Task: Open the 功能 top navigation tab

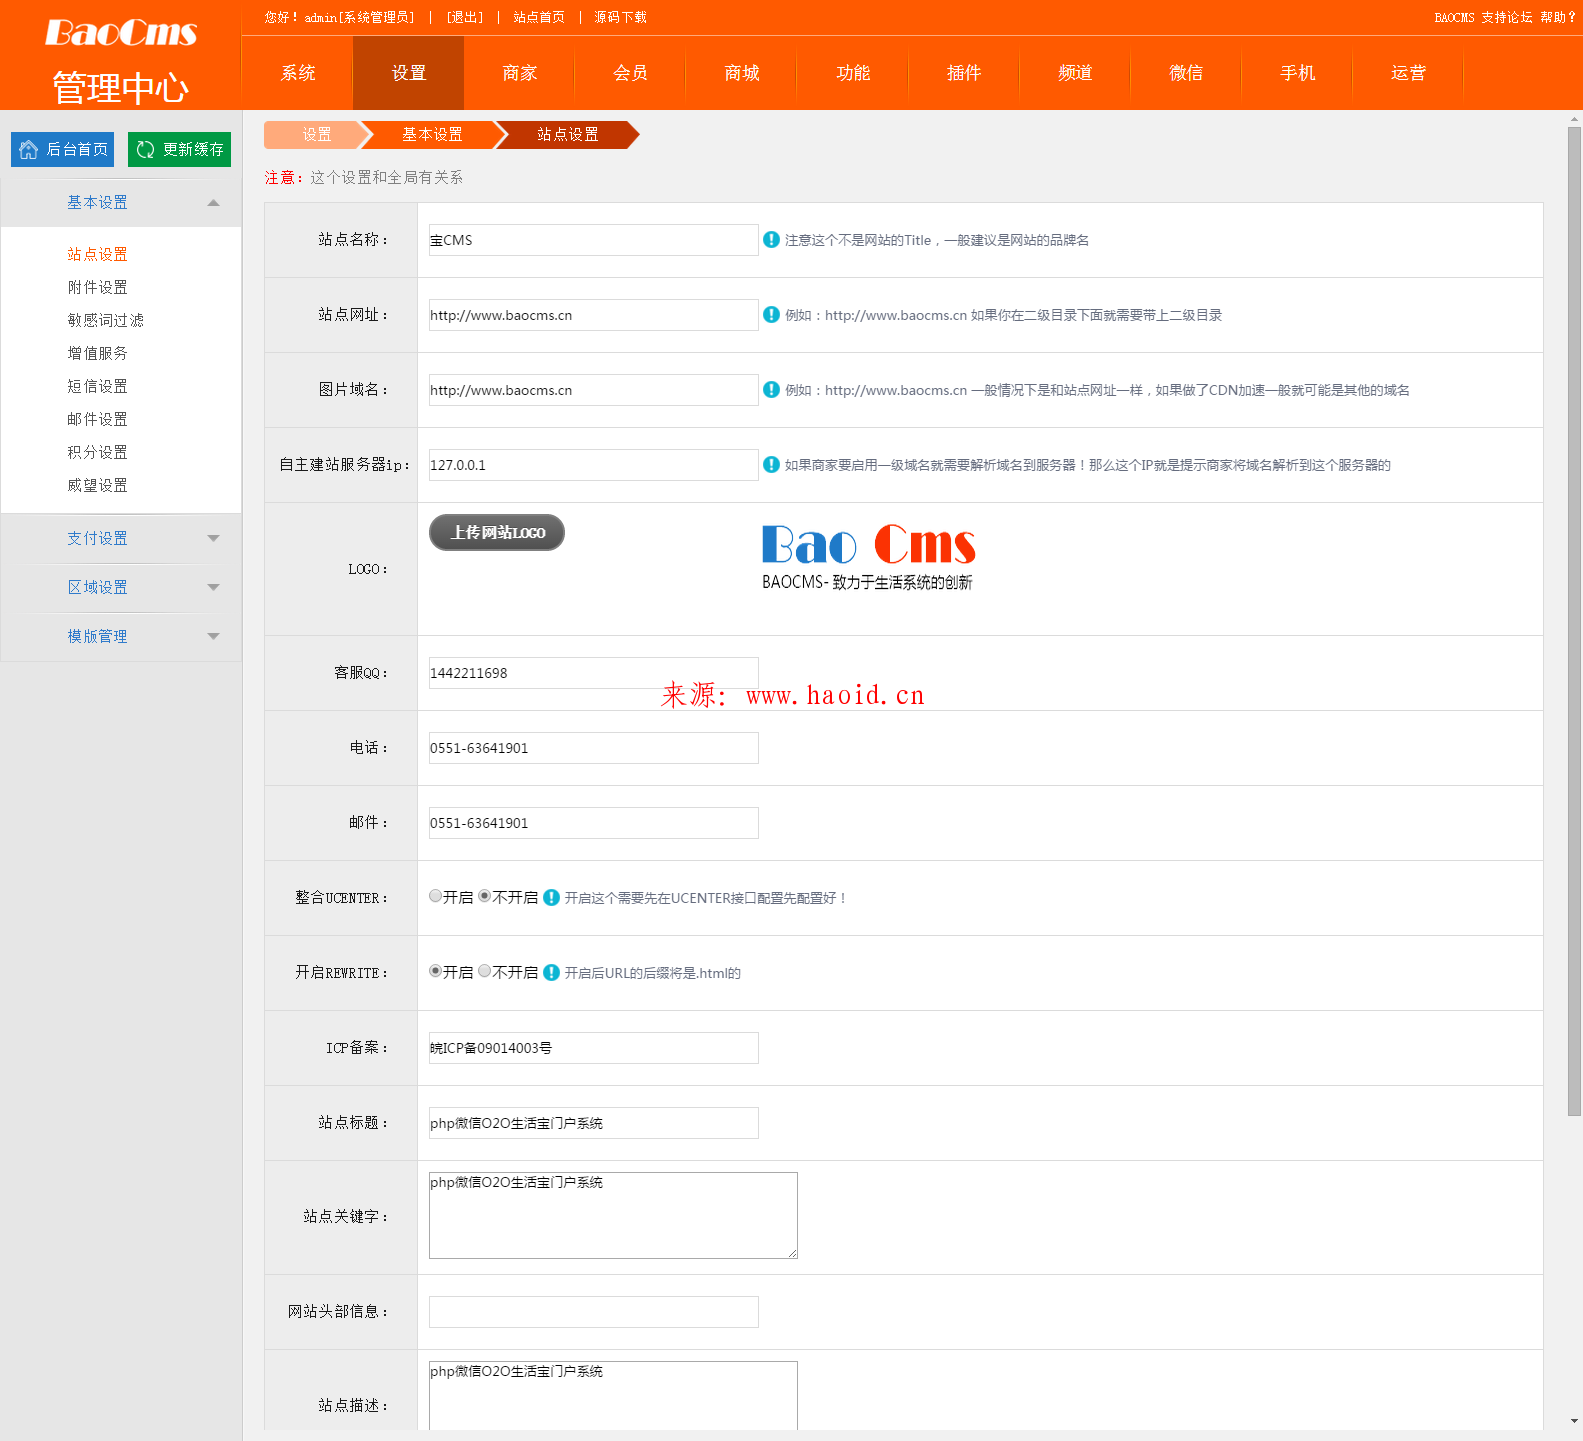Action: [853, 73]
